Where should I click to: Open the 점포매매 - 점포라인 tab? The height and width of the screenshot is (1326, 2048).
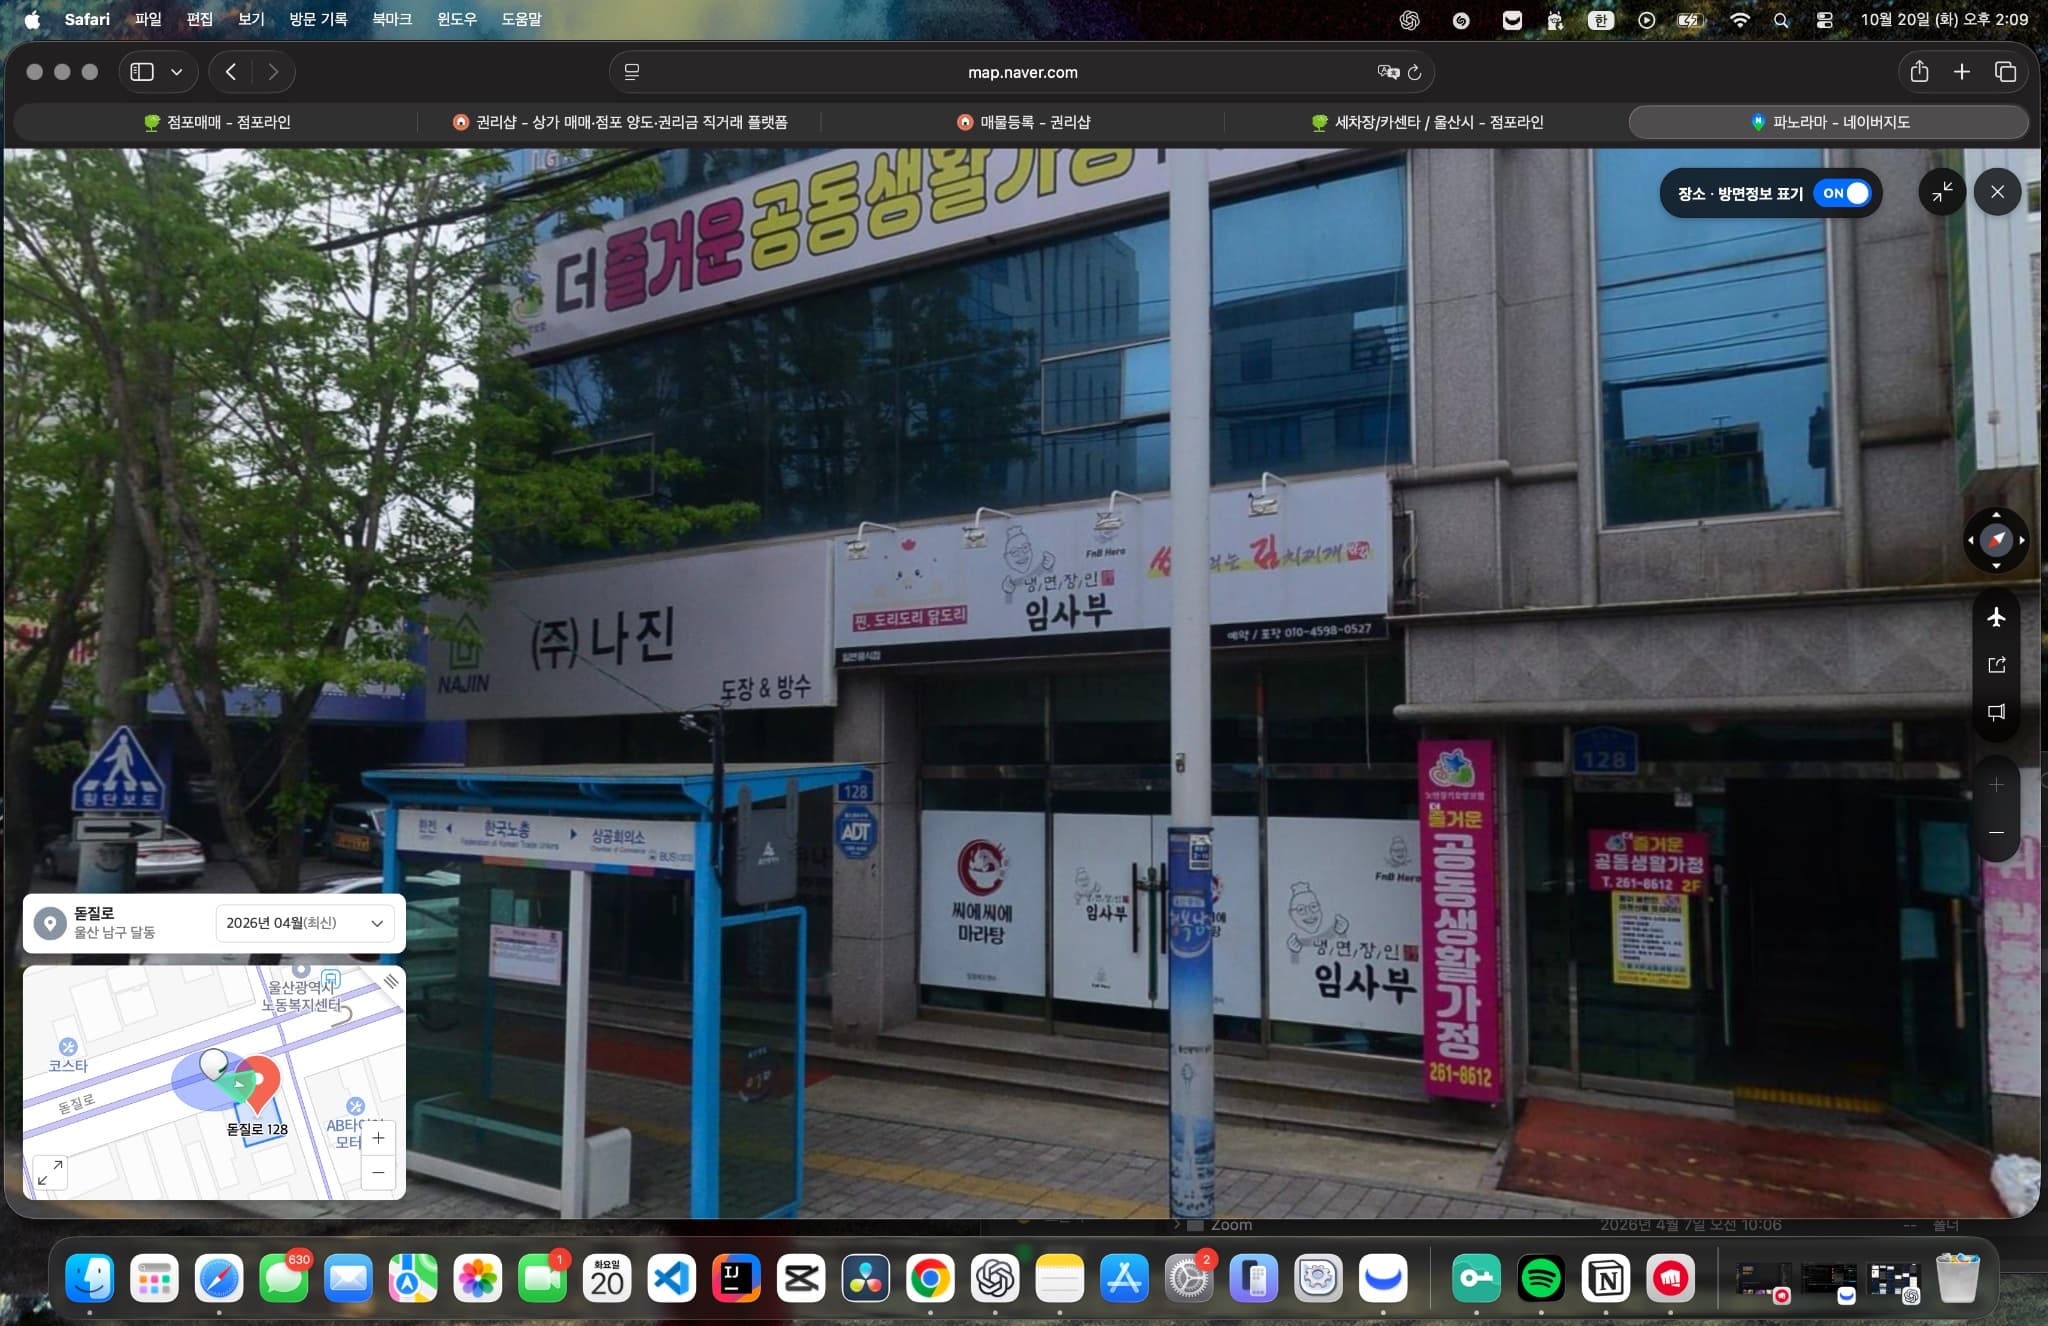pos(217,122)
